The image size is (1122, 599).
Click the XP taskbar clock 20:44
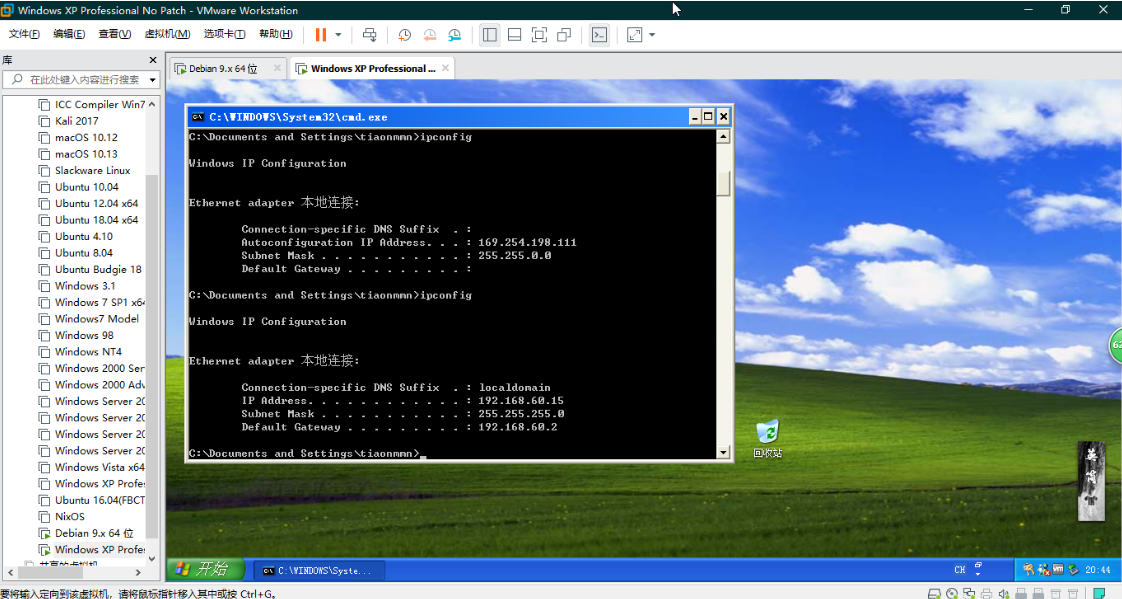pyautogui.click(x=1097, y=570)
